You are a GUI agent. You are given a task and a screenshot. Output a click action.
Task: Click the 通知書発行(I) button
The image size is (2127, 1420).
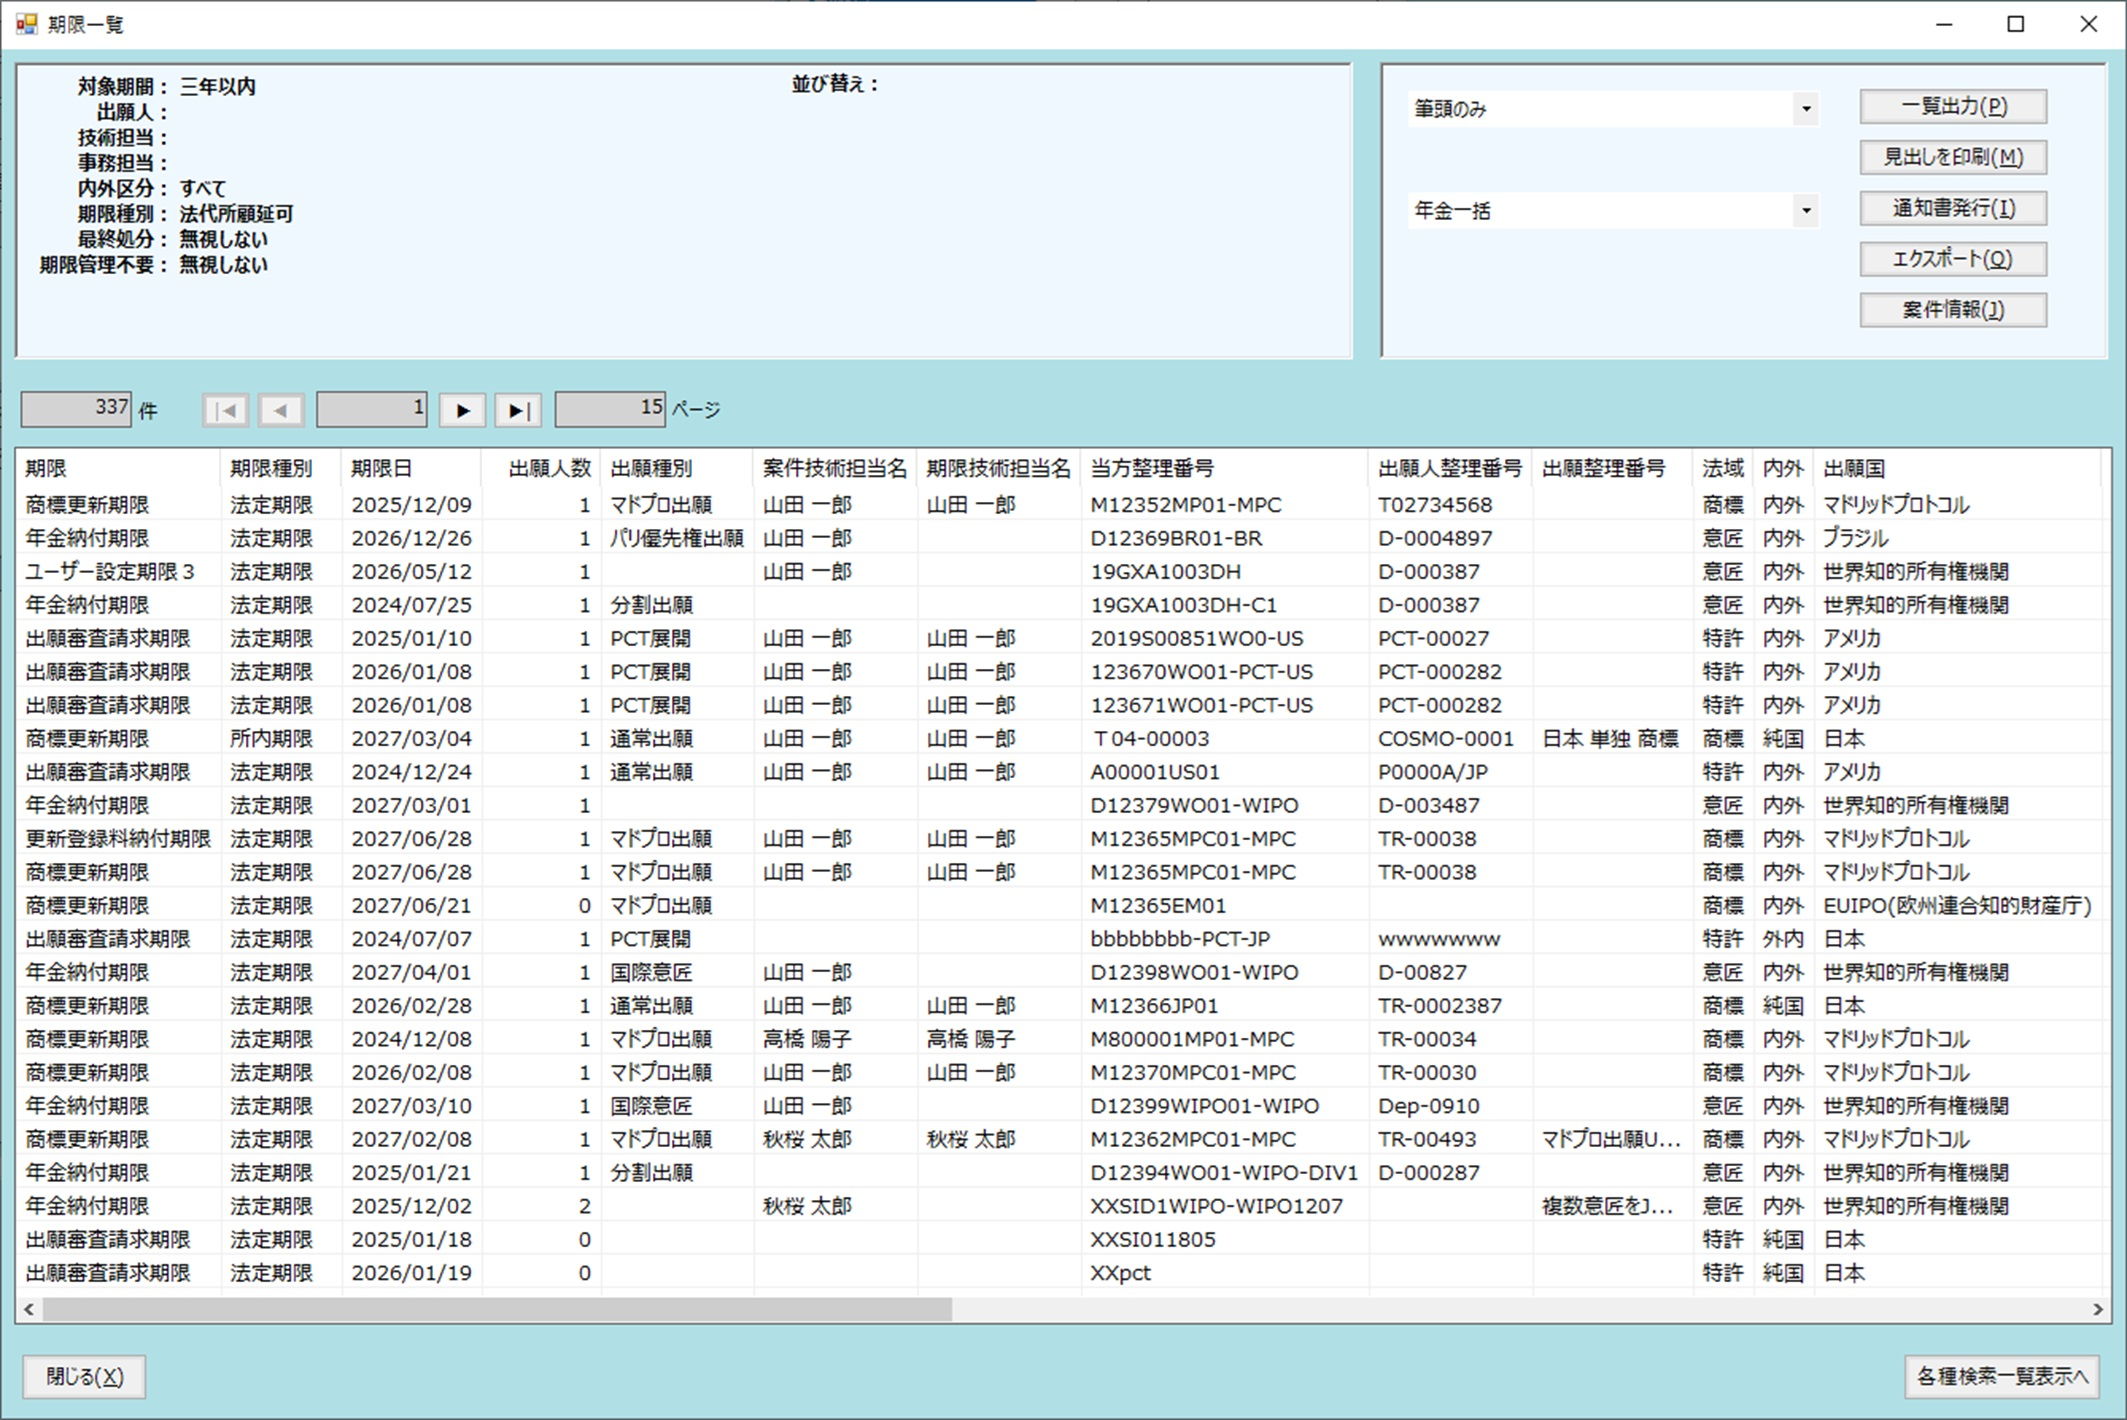1953,208
